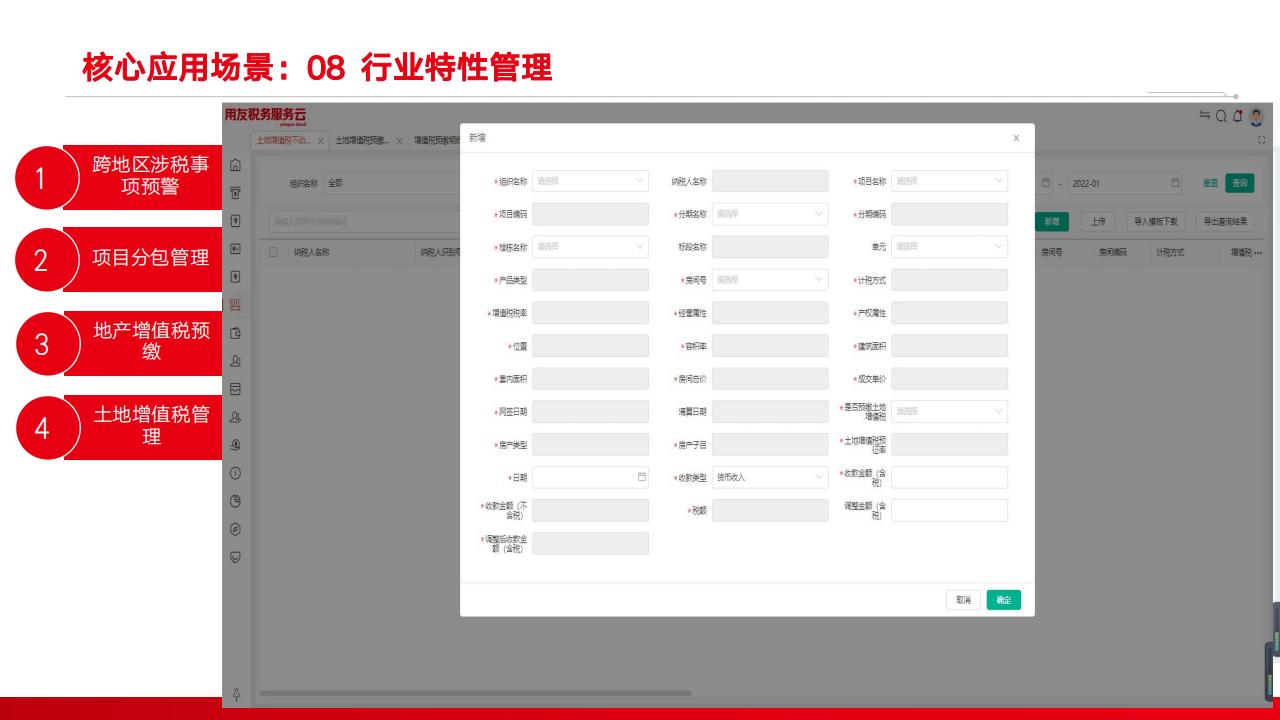Open the 收款类型 dropdown showing 货币收入
The height and width of the screenshot is (720, 1280).
769,477
